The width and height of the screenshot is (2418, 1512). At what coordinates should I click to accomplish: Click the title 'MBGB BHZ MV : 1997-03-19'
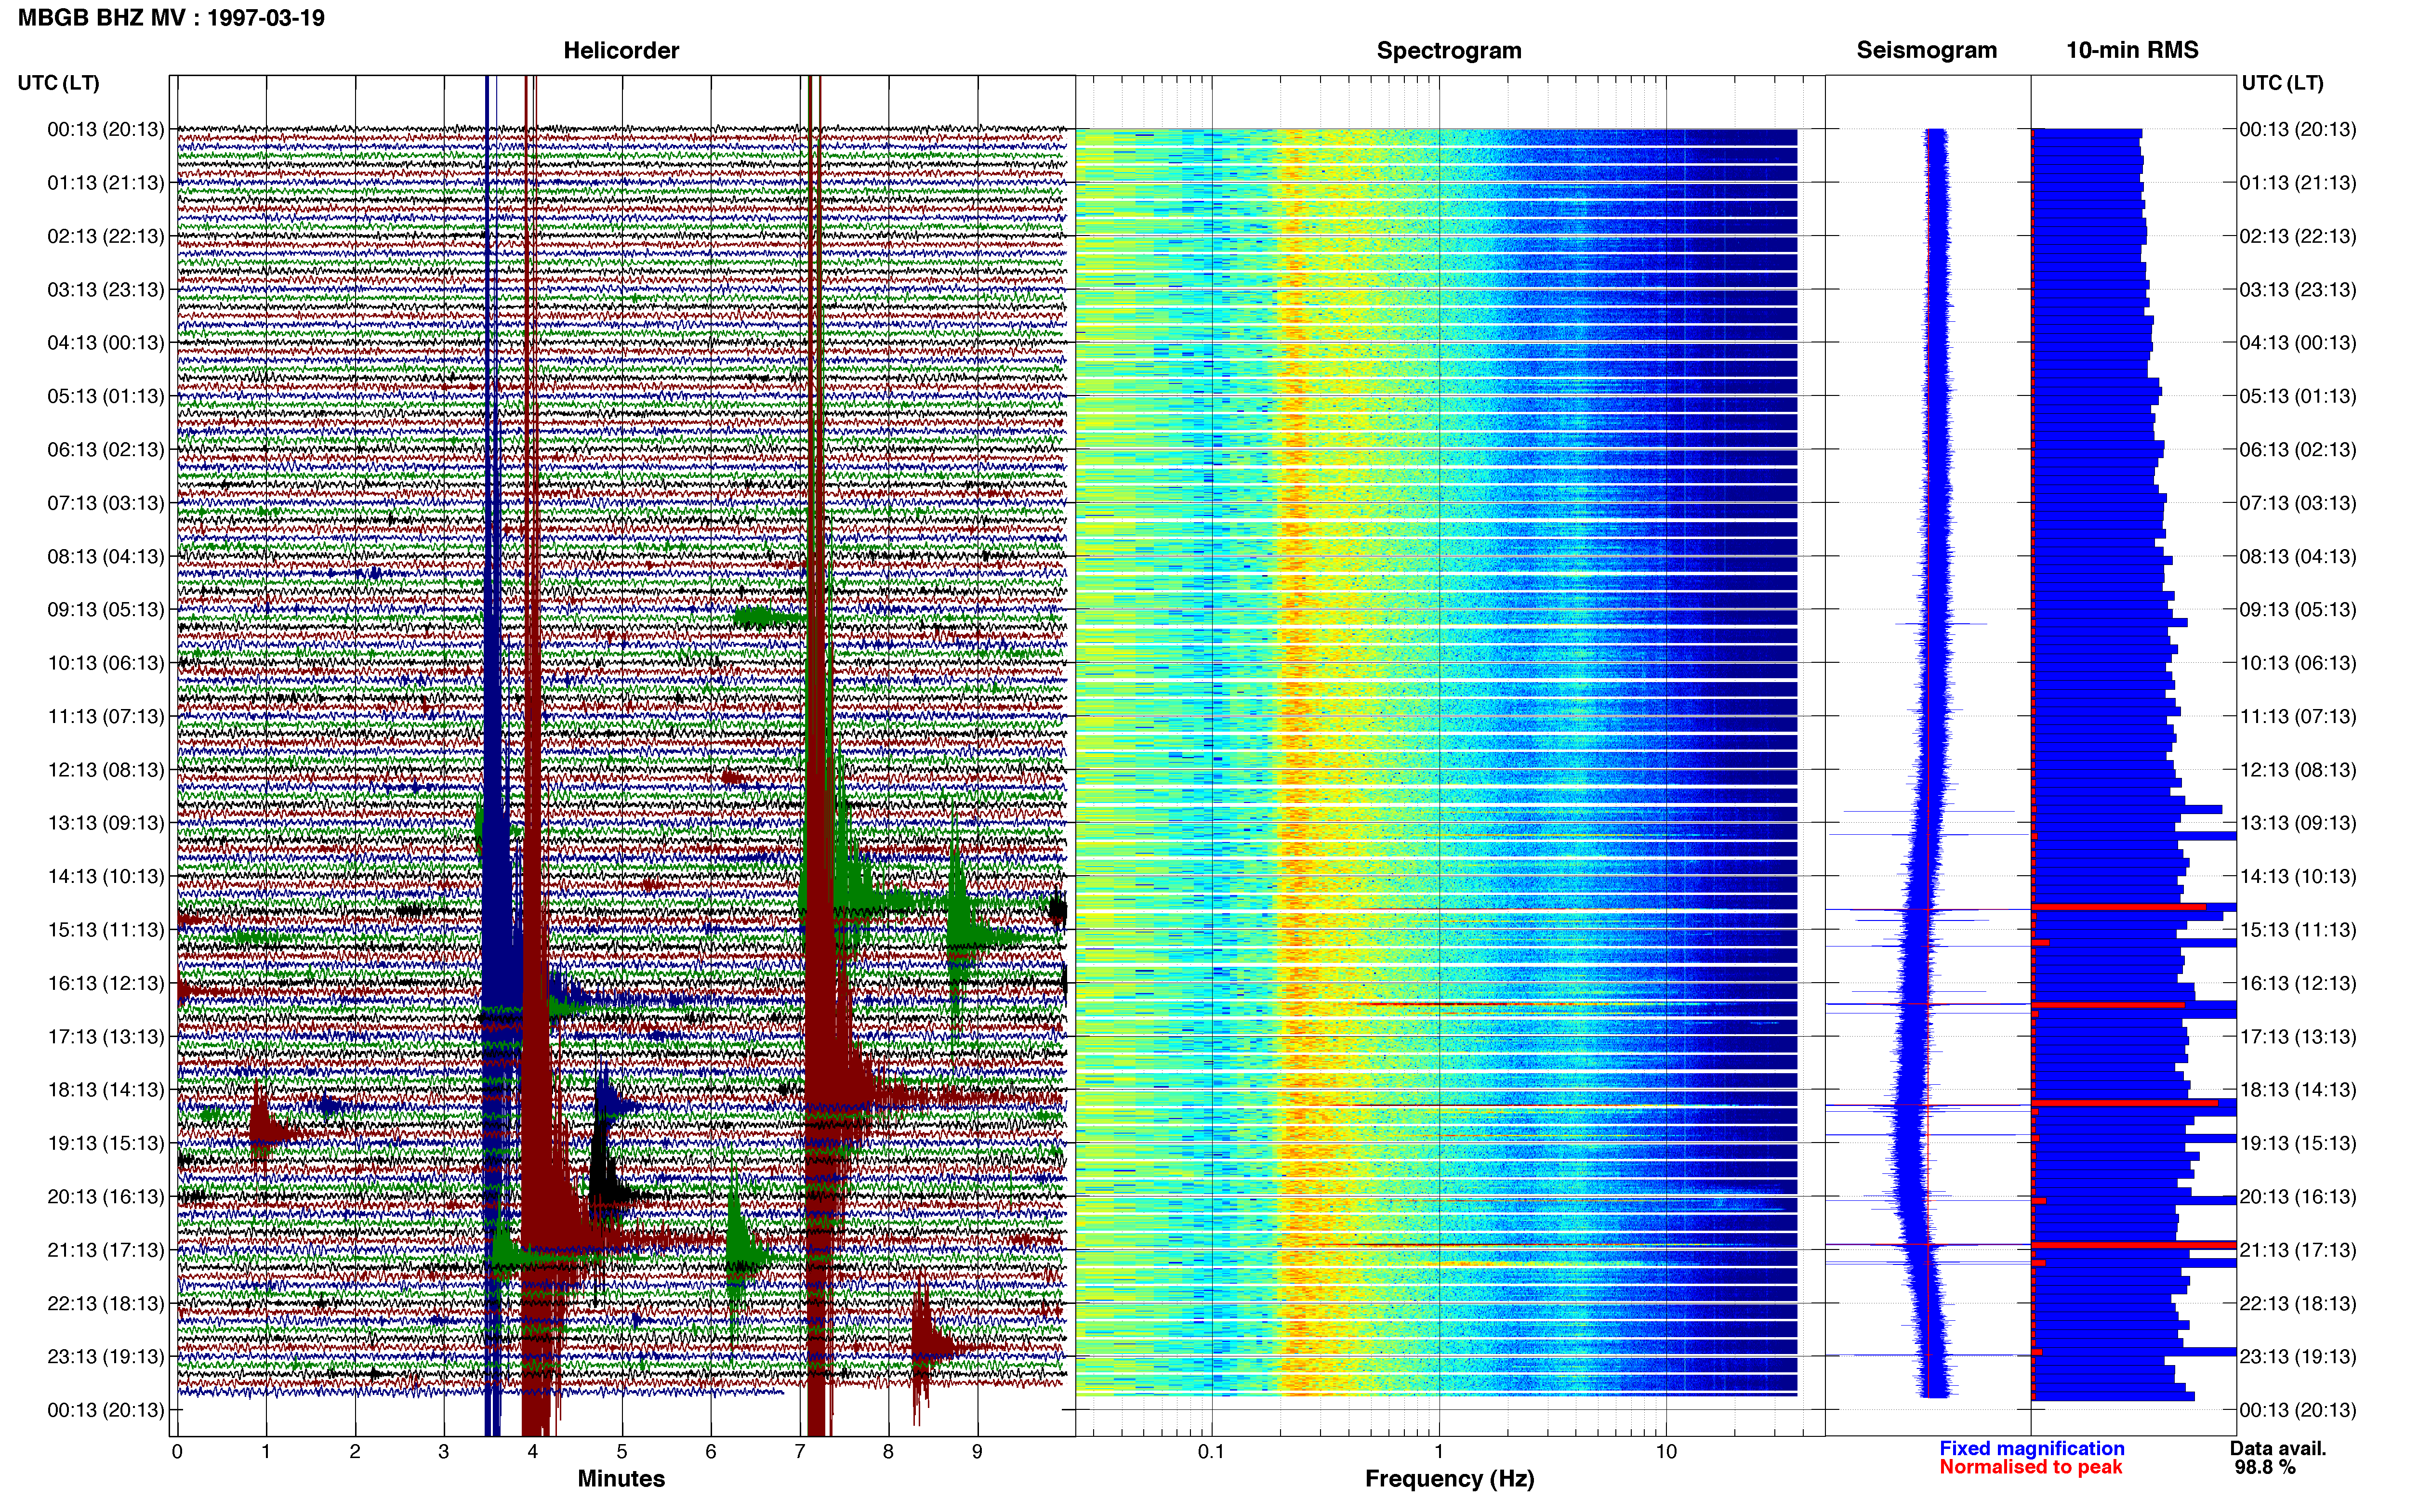(x=171, y=18)
